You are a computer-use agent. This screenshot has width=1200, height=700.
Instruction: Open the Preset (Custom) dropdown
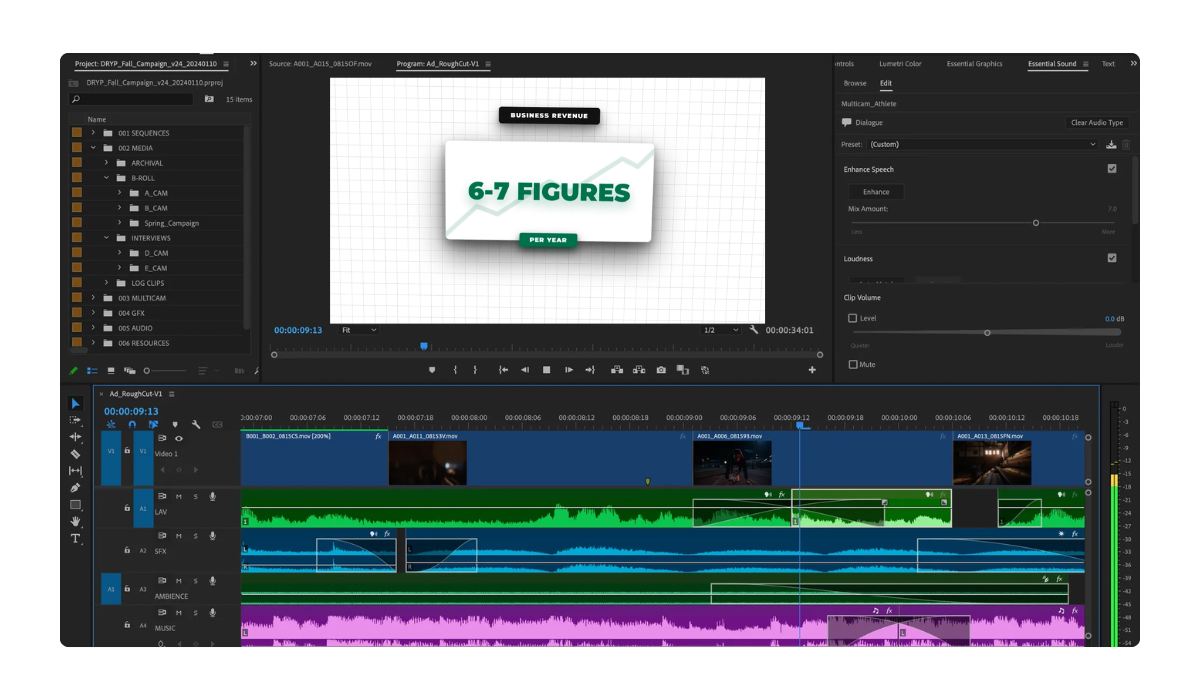click(x=983, y=145)
